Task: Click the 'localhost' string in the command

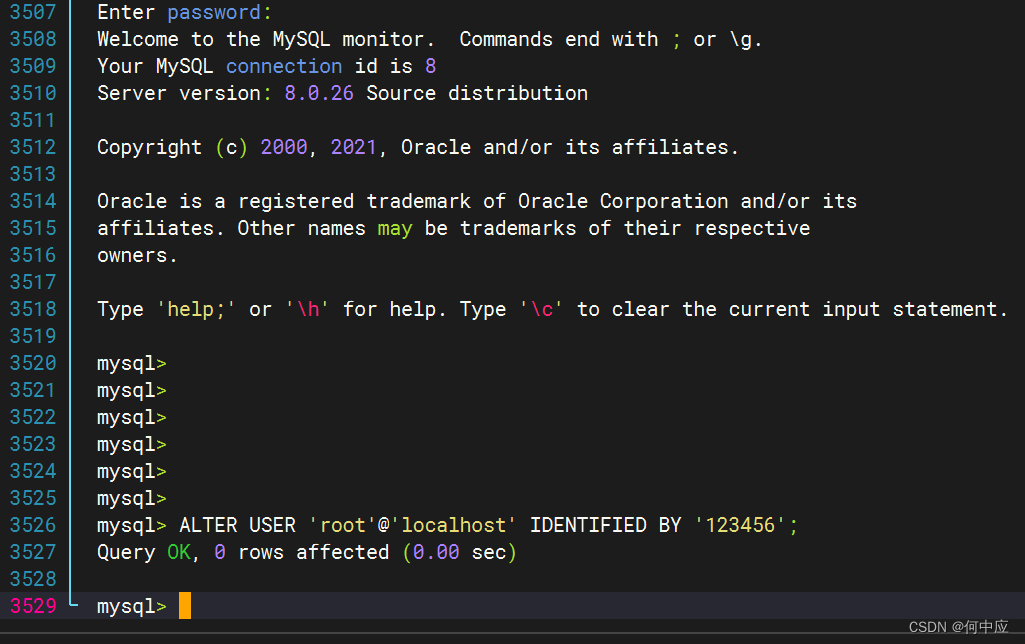Action: pos(453,525)
